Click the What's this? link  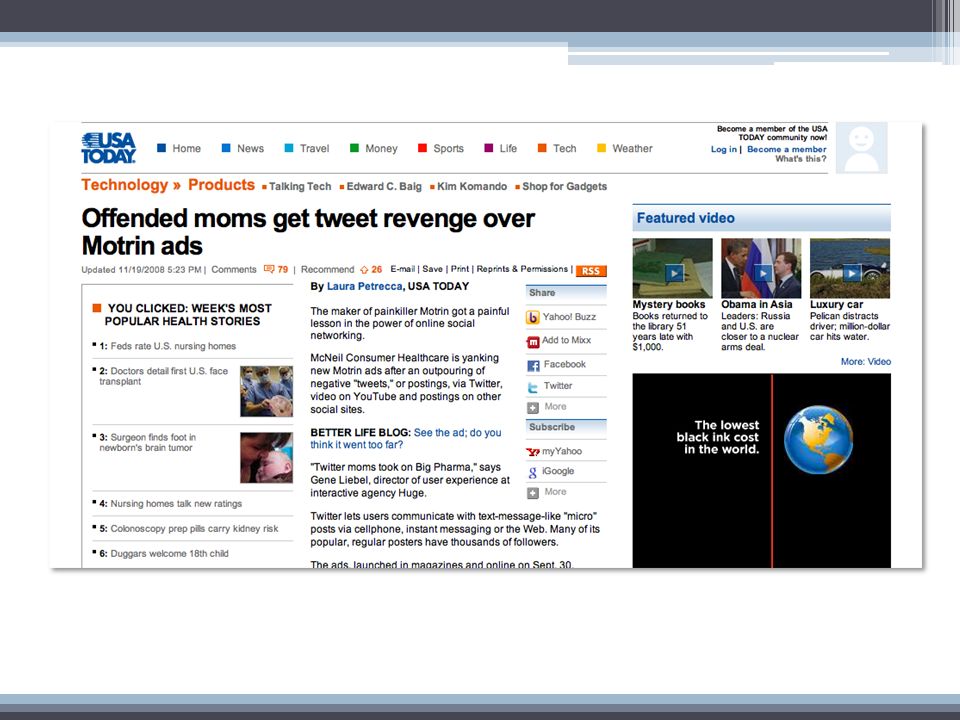click(x=801, y=159)
